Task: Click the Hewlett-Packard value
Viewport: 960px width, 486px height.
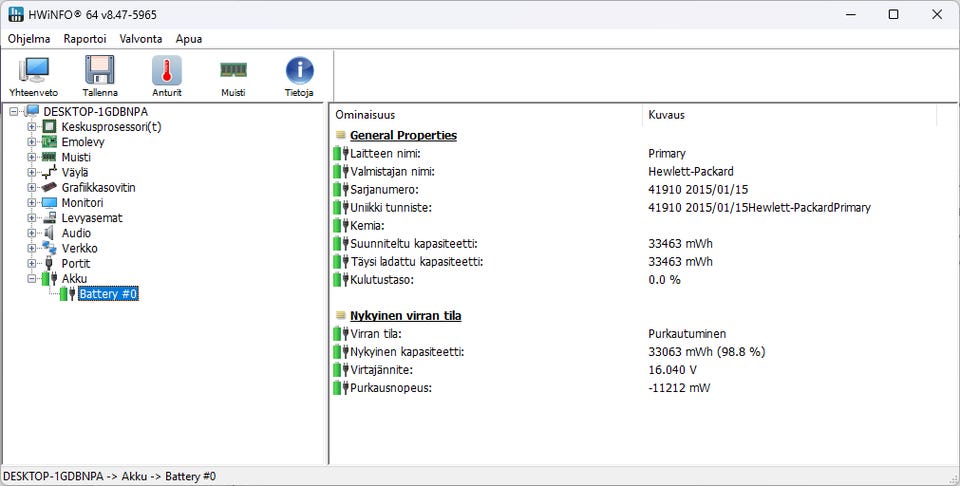Action: click(x=691, y=172)
